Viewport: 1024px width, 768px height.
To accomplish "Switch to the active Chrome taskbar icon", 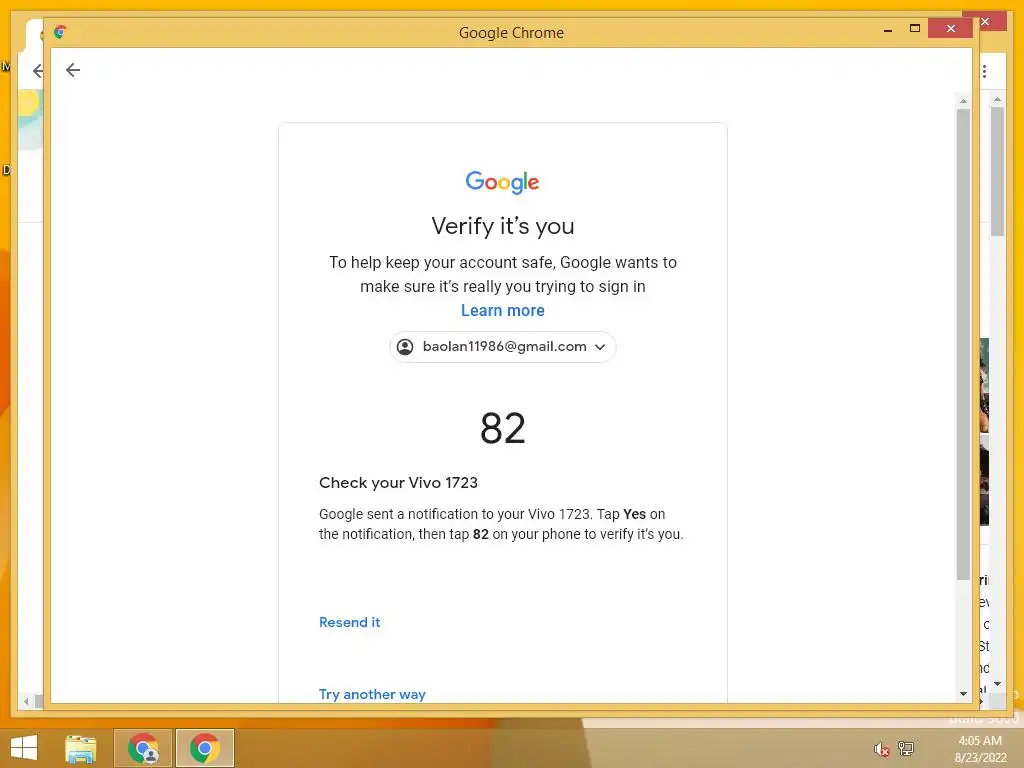I will tap(204, 748).
